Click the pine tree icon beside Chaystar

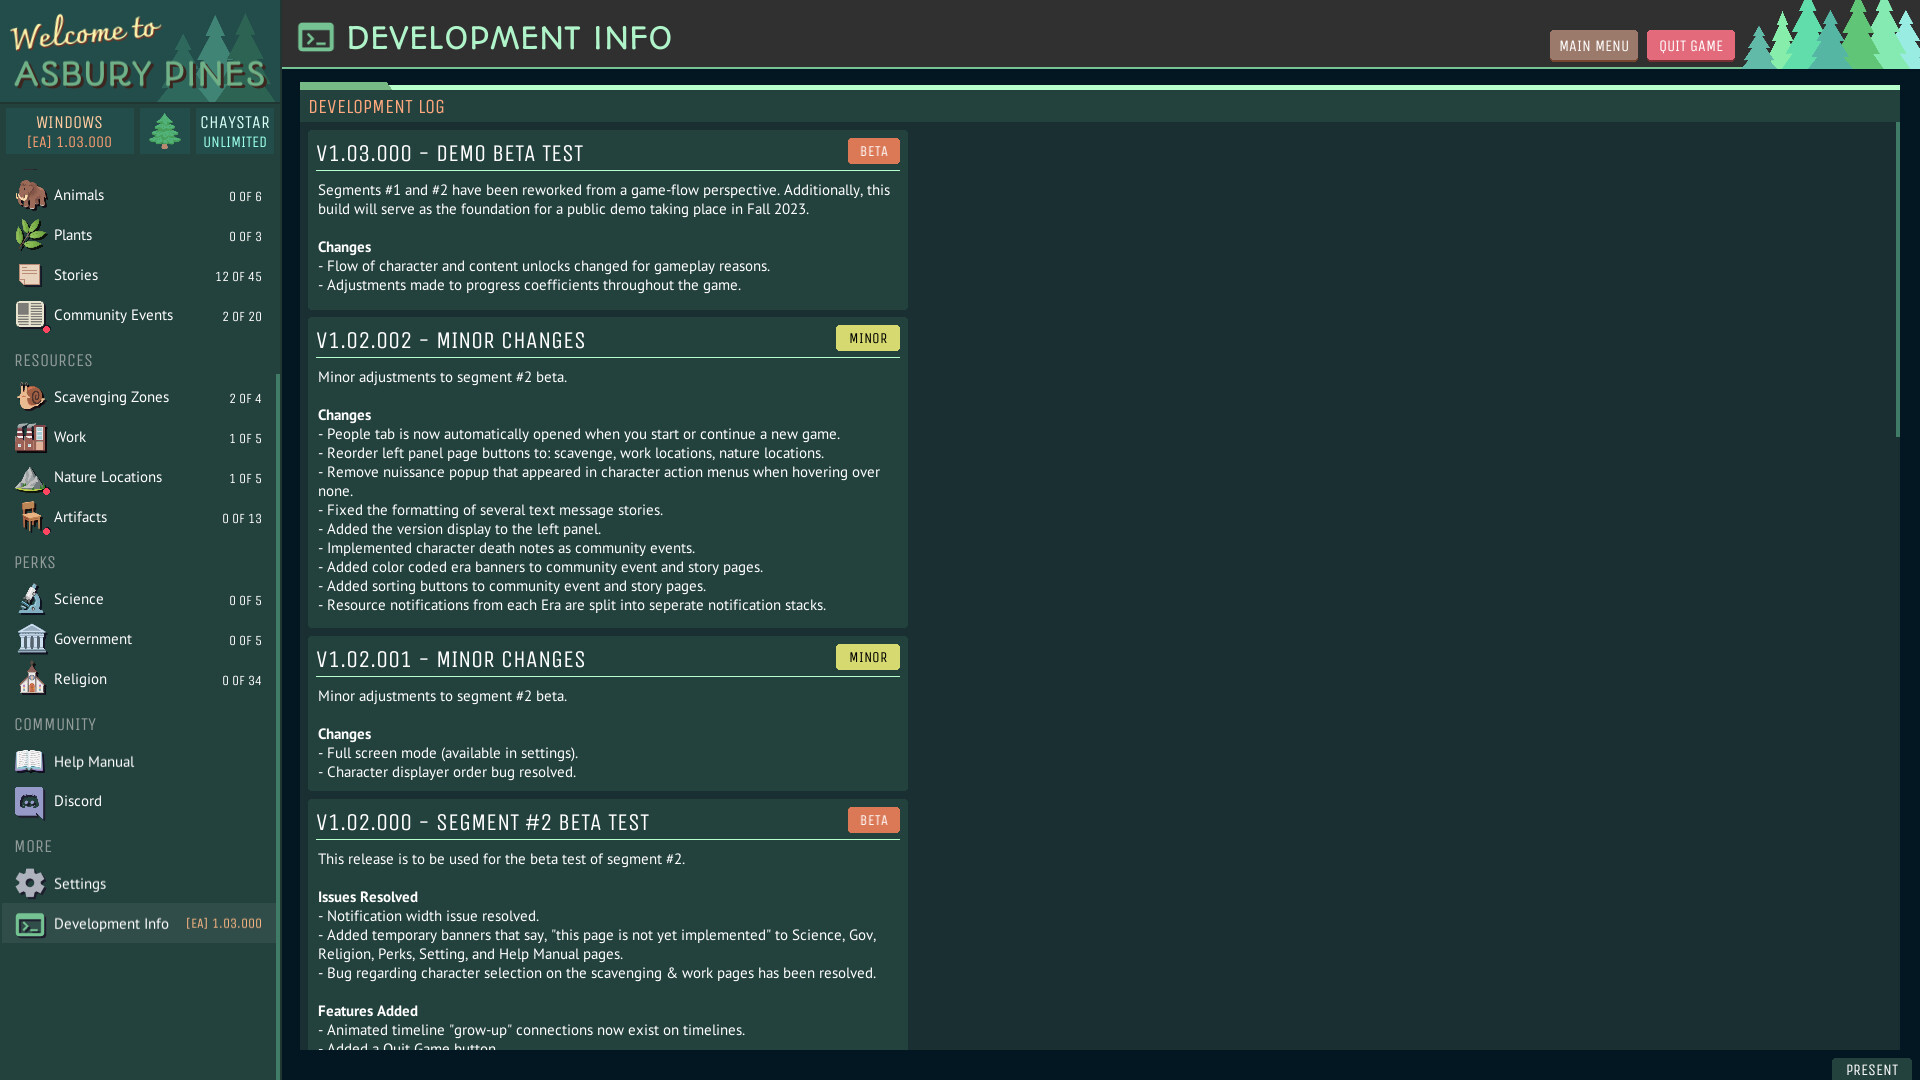[x=165, y=131]
